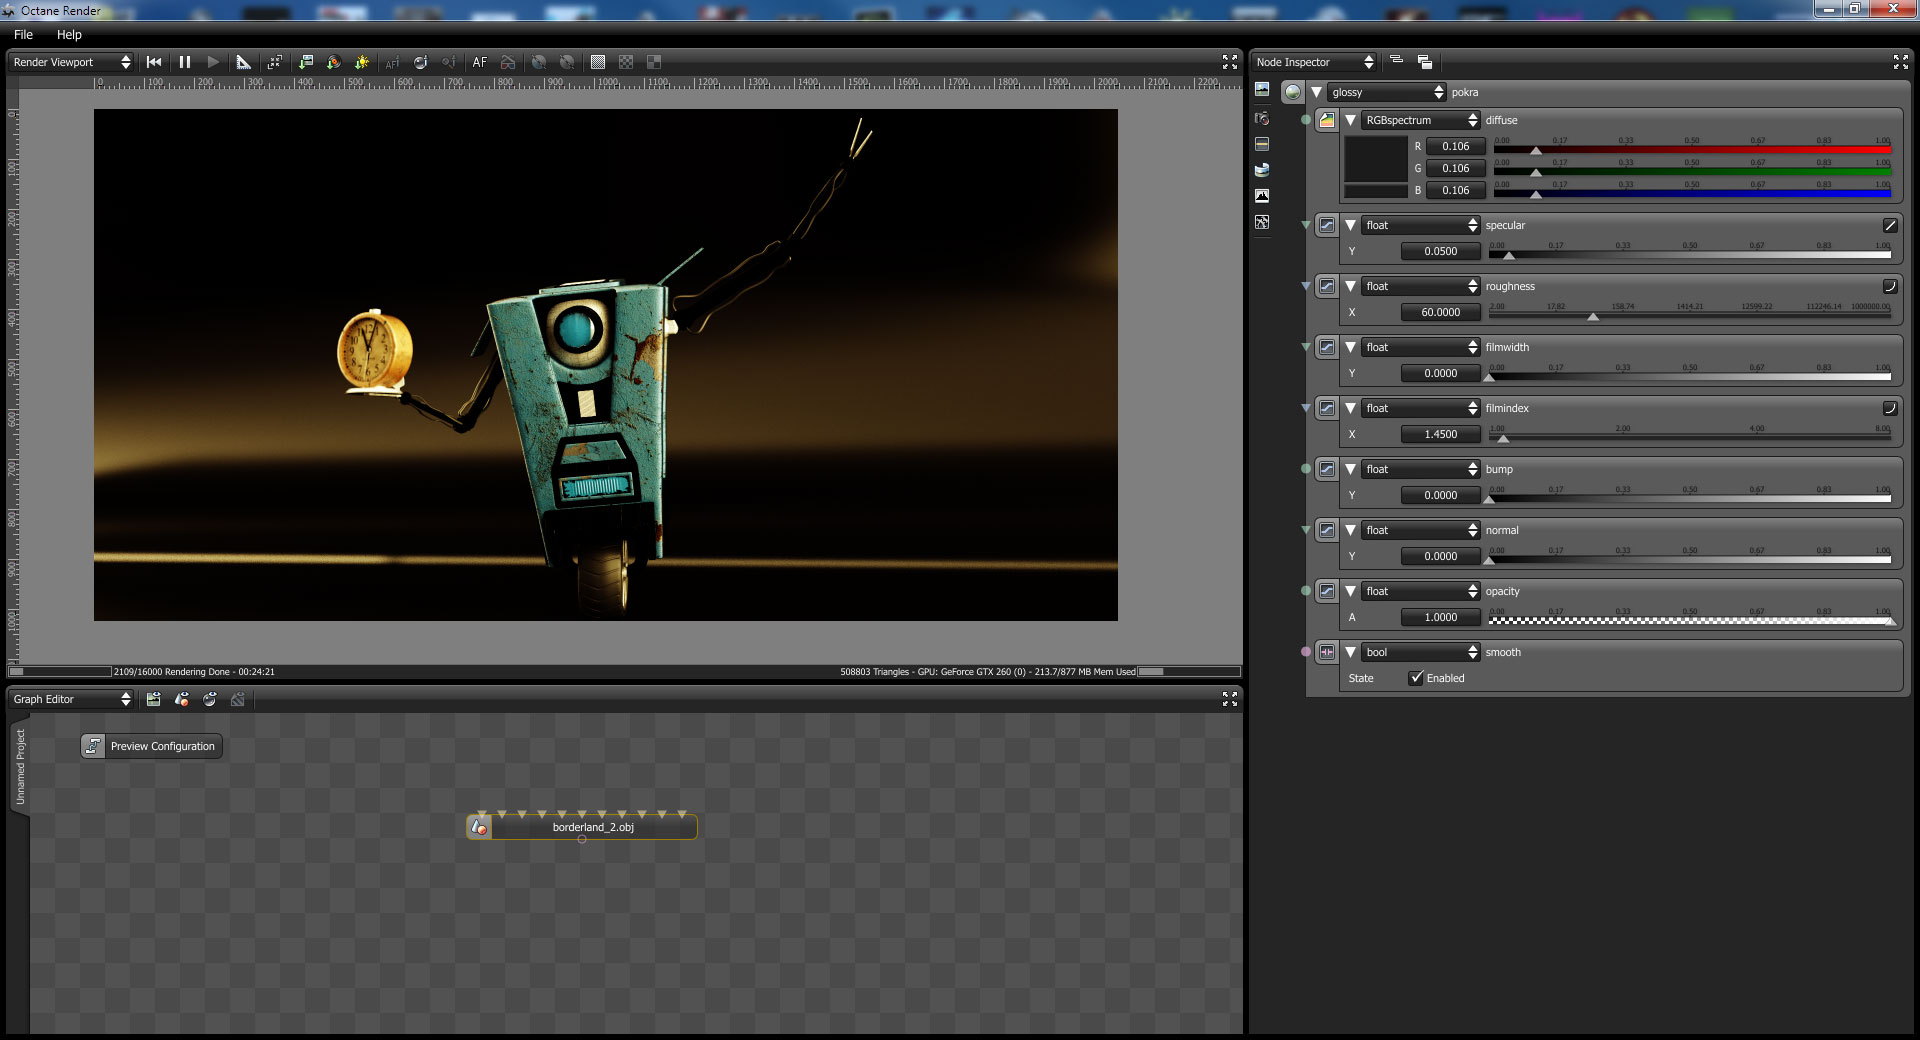
Task: Click the camera sphere picker icon
Action: tap(421, 62)
